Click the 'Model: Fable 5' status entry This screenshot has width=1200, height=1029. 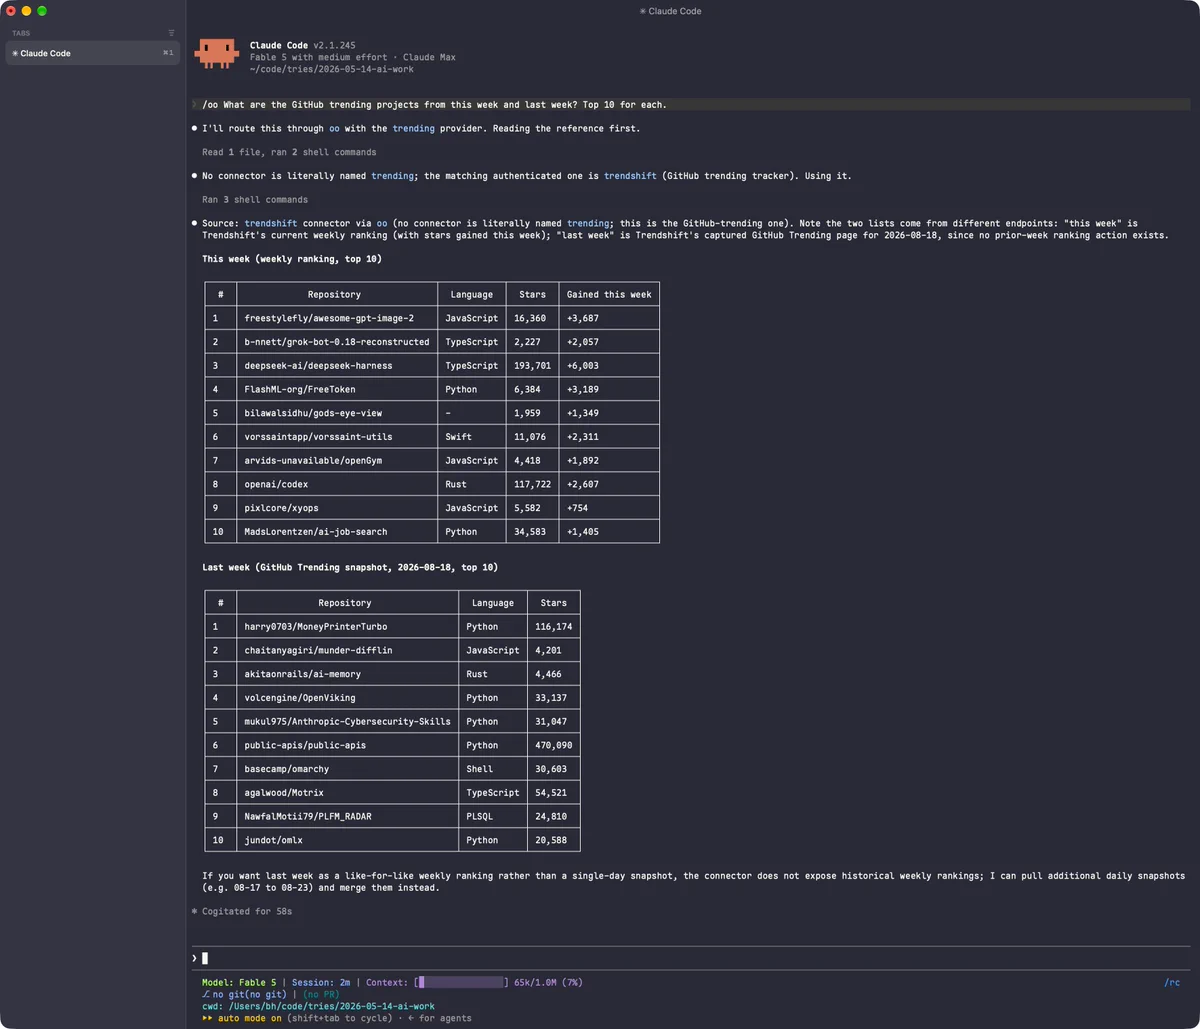coord(238,983)
